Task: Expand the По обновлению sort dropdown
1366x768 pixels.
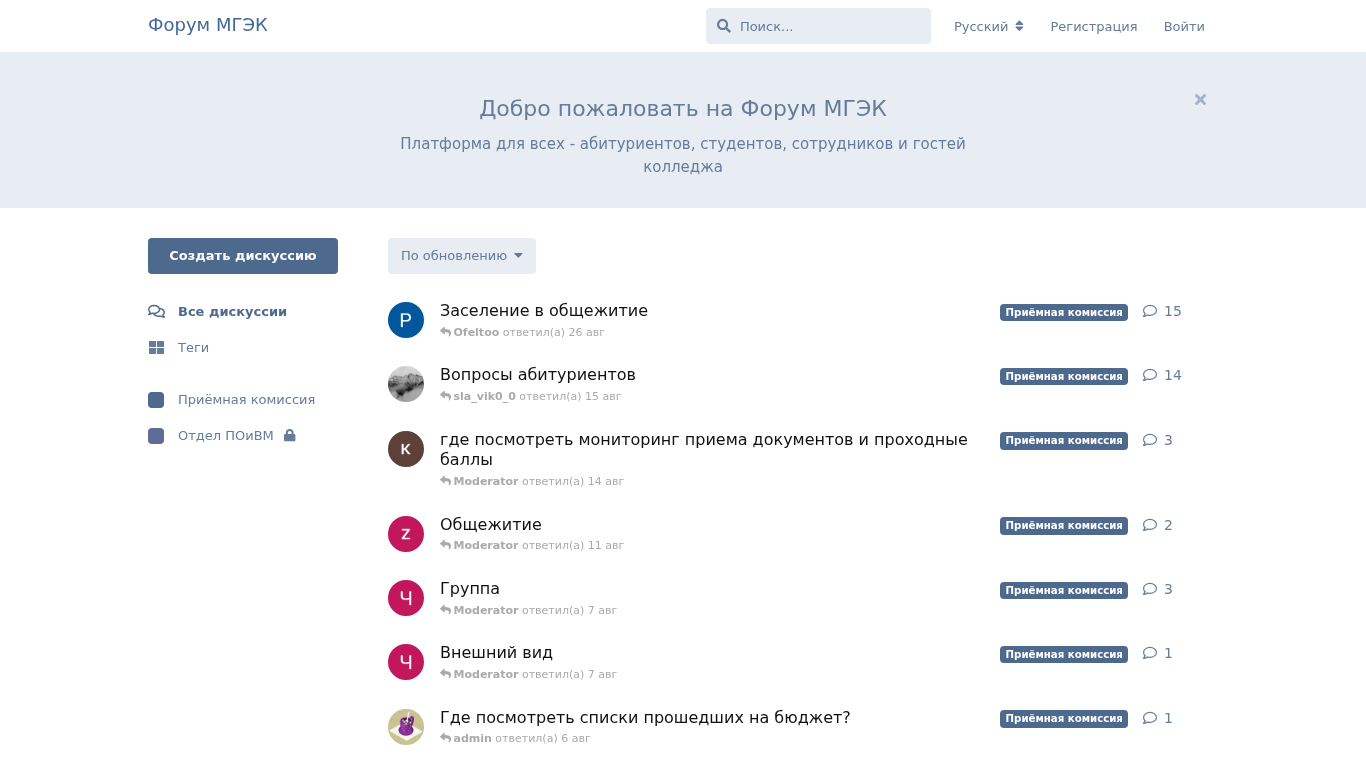Action: coord(462,256)
